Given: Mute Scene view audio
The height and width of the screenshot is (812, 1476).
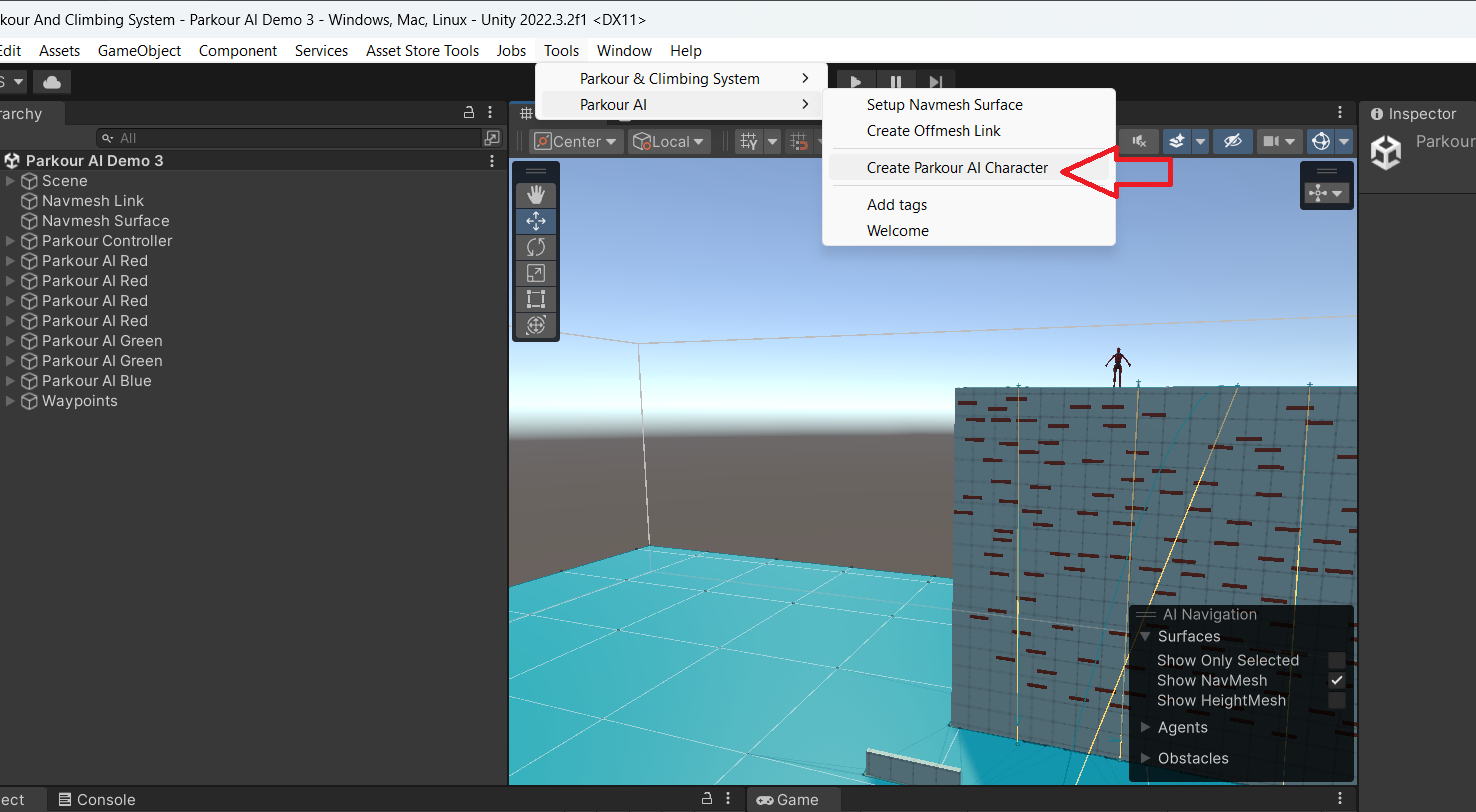Looking at the screenshot, I should (1139, 142).
